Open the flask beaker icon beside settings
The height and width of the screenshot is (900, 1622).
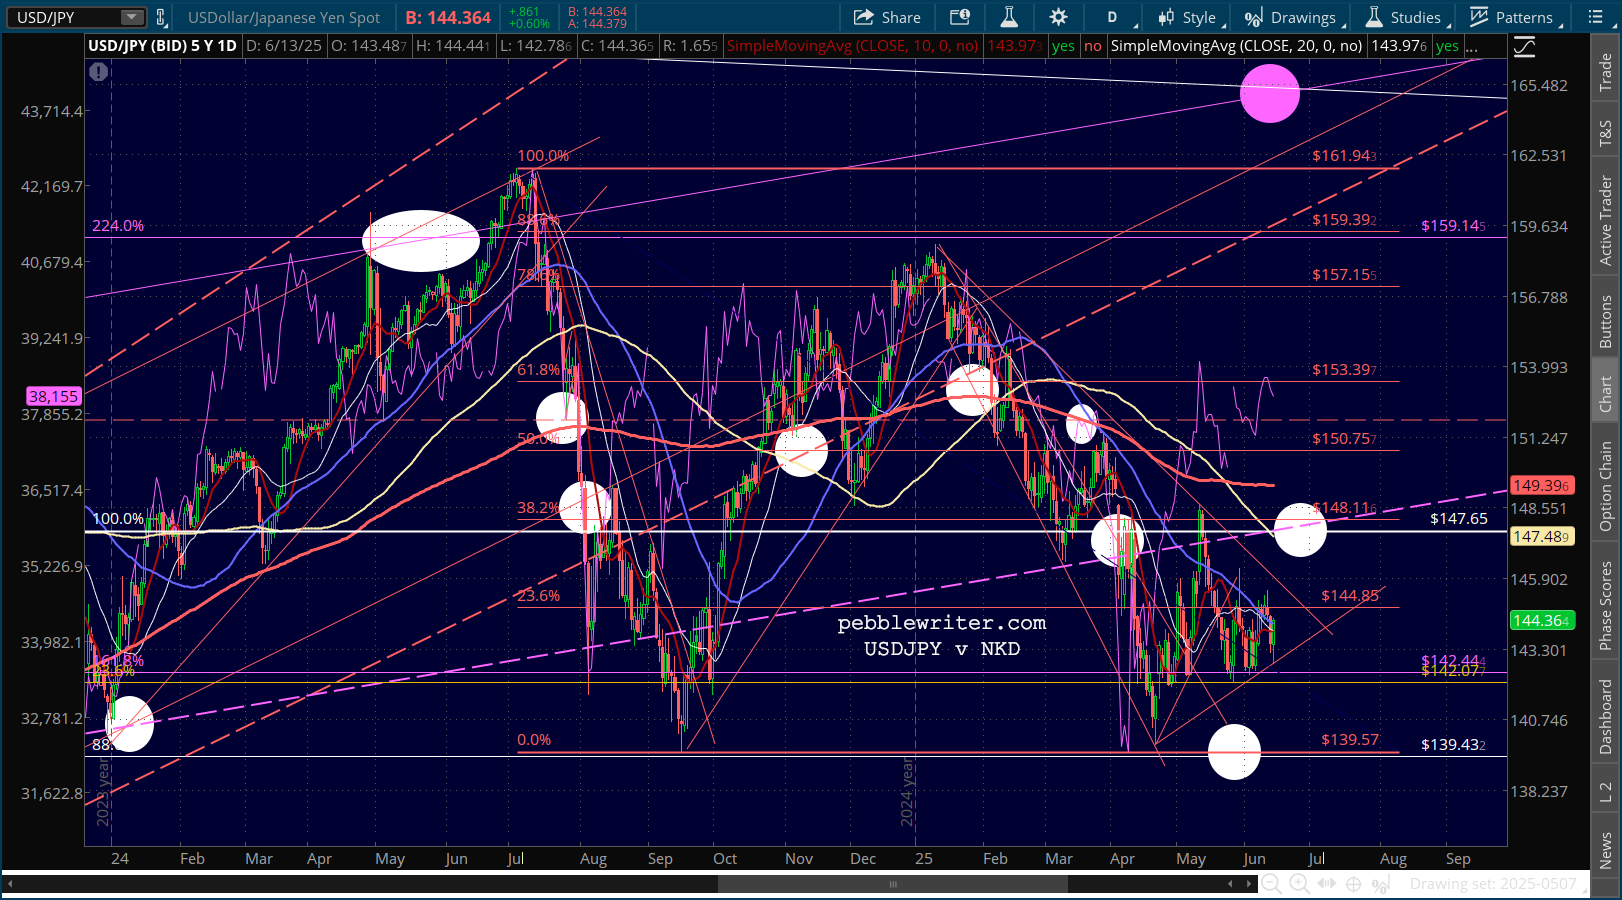tap(1009, 17)
